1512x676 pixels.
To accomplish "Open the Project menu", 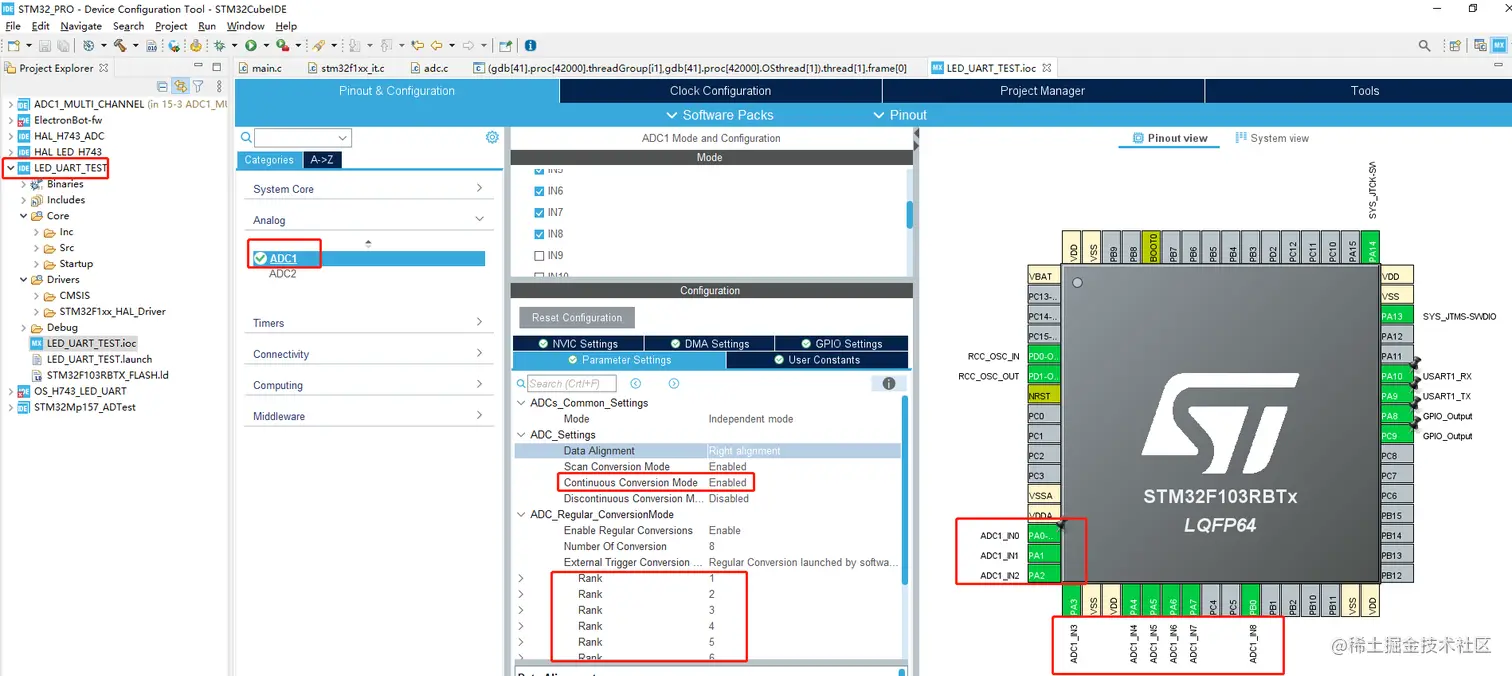I will point(171,26).
